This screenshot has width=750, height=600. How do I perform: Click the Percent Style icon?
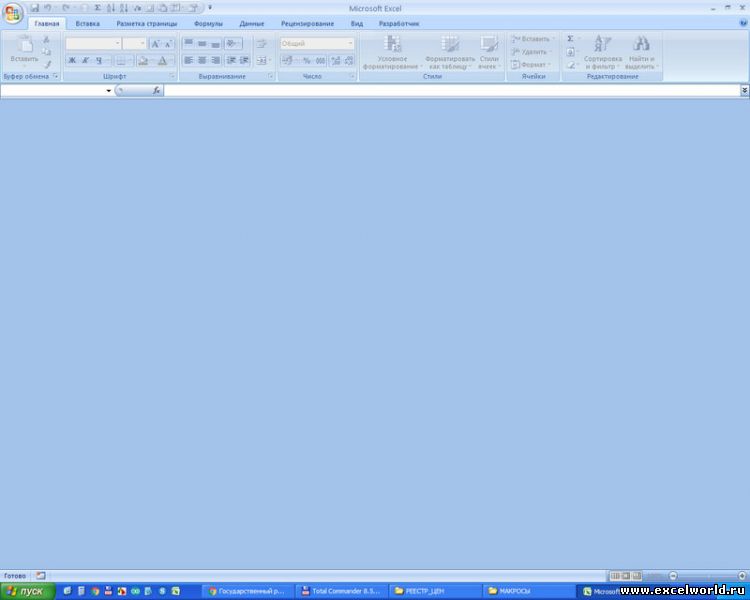tap(307, 60)
